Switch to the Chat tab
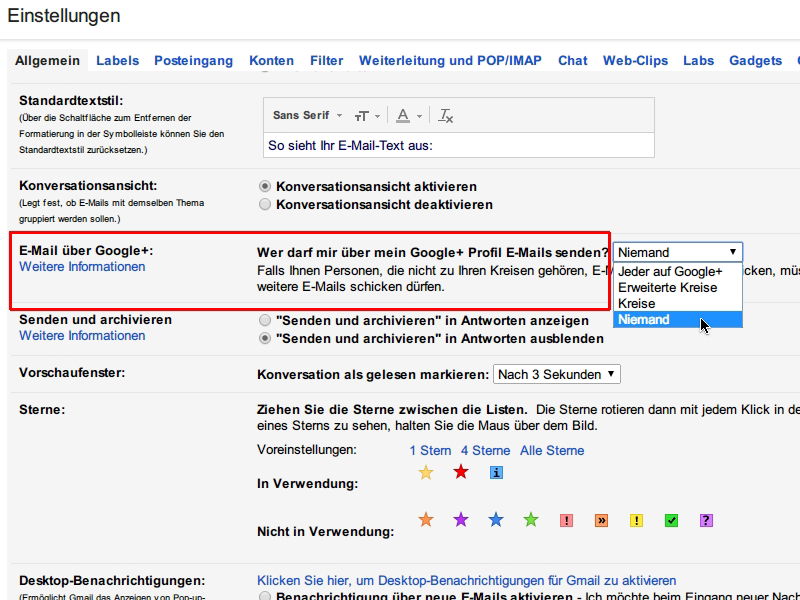The width and height of the screenshot is (800, 600). [572, 60]
